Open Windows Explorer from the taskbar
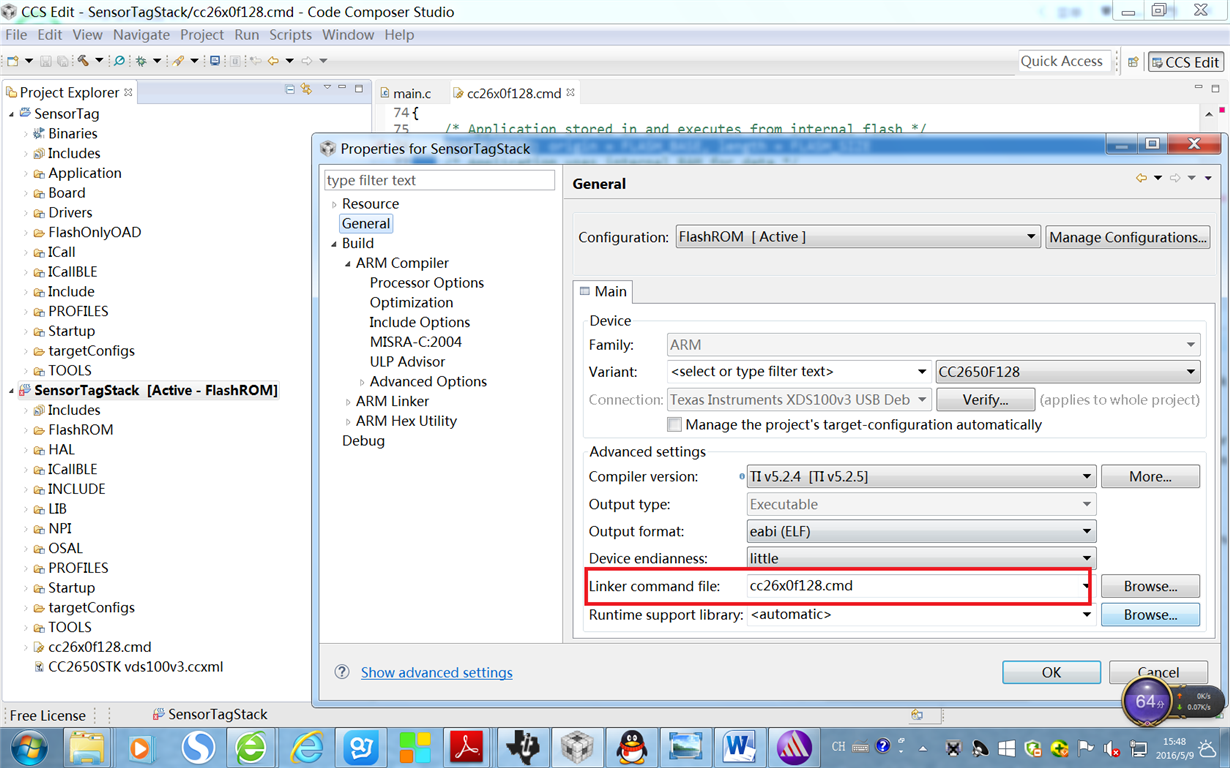The height and width of the screenshot is (768, 1230). 87,747
